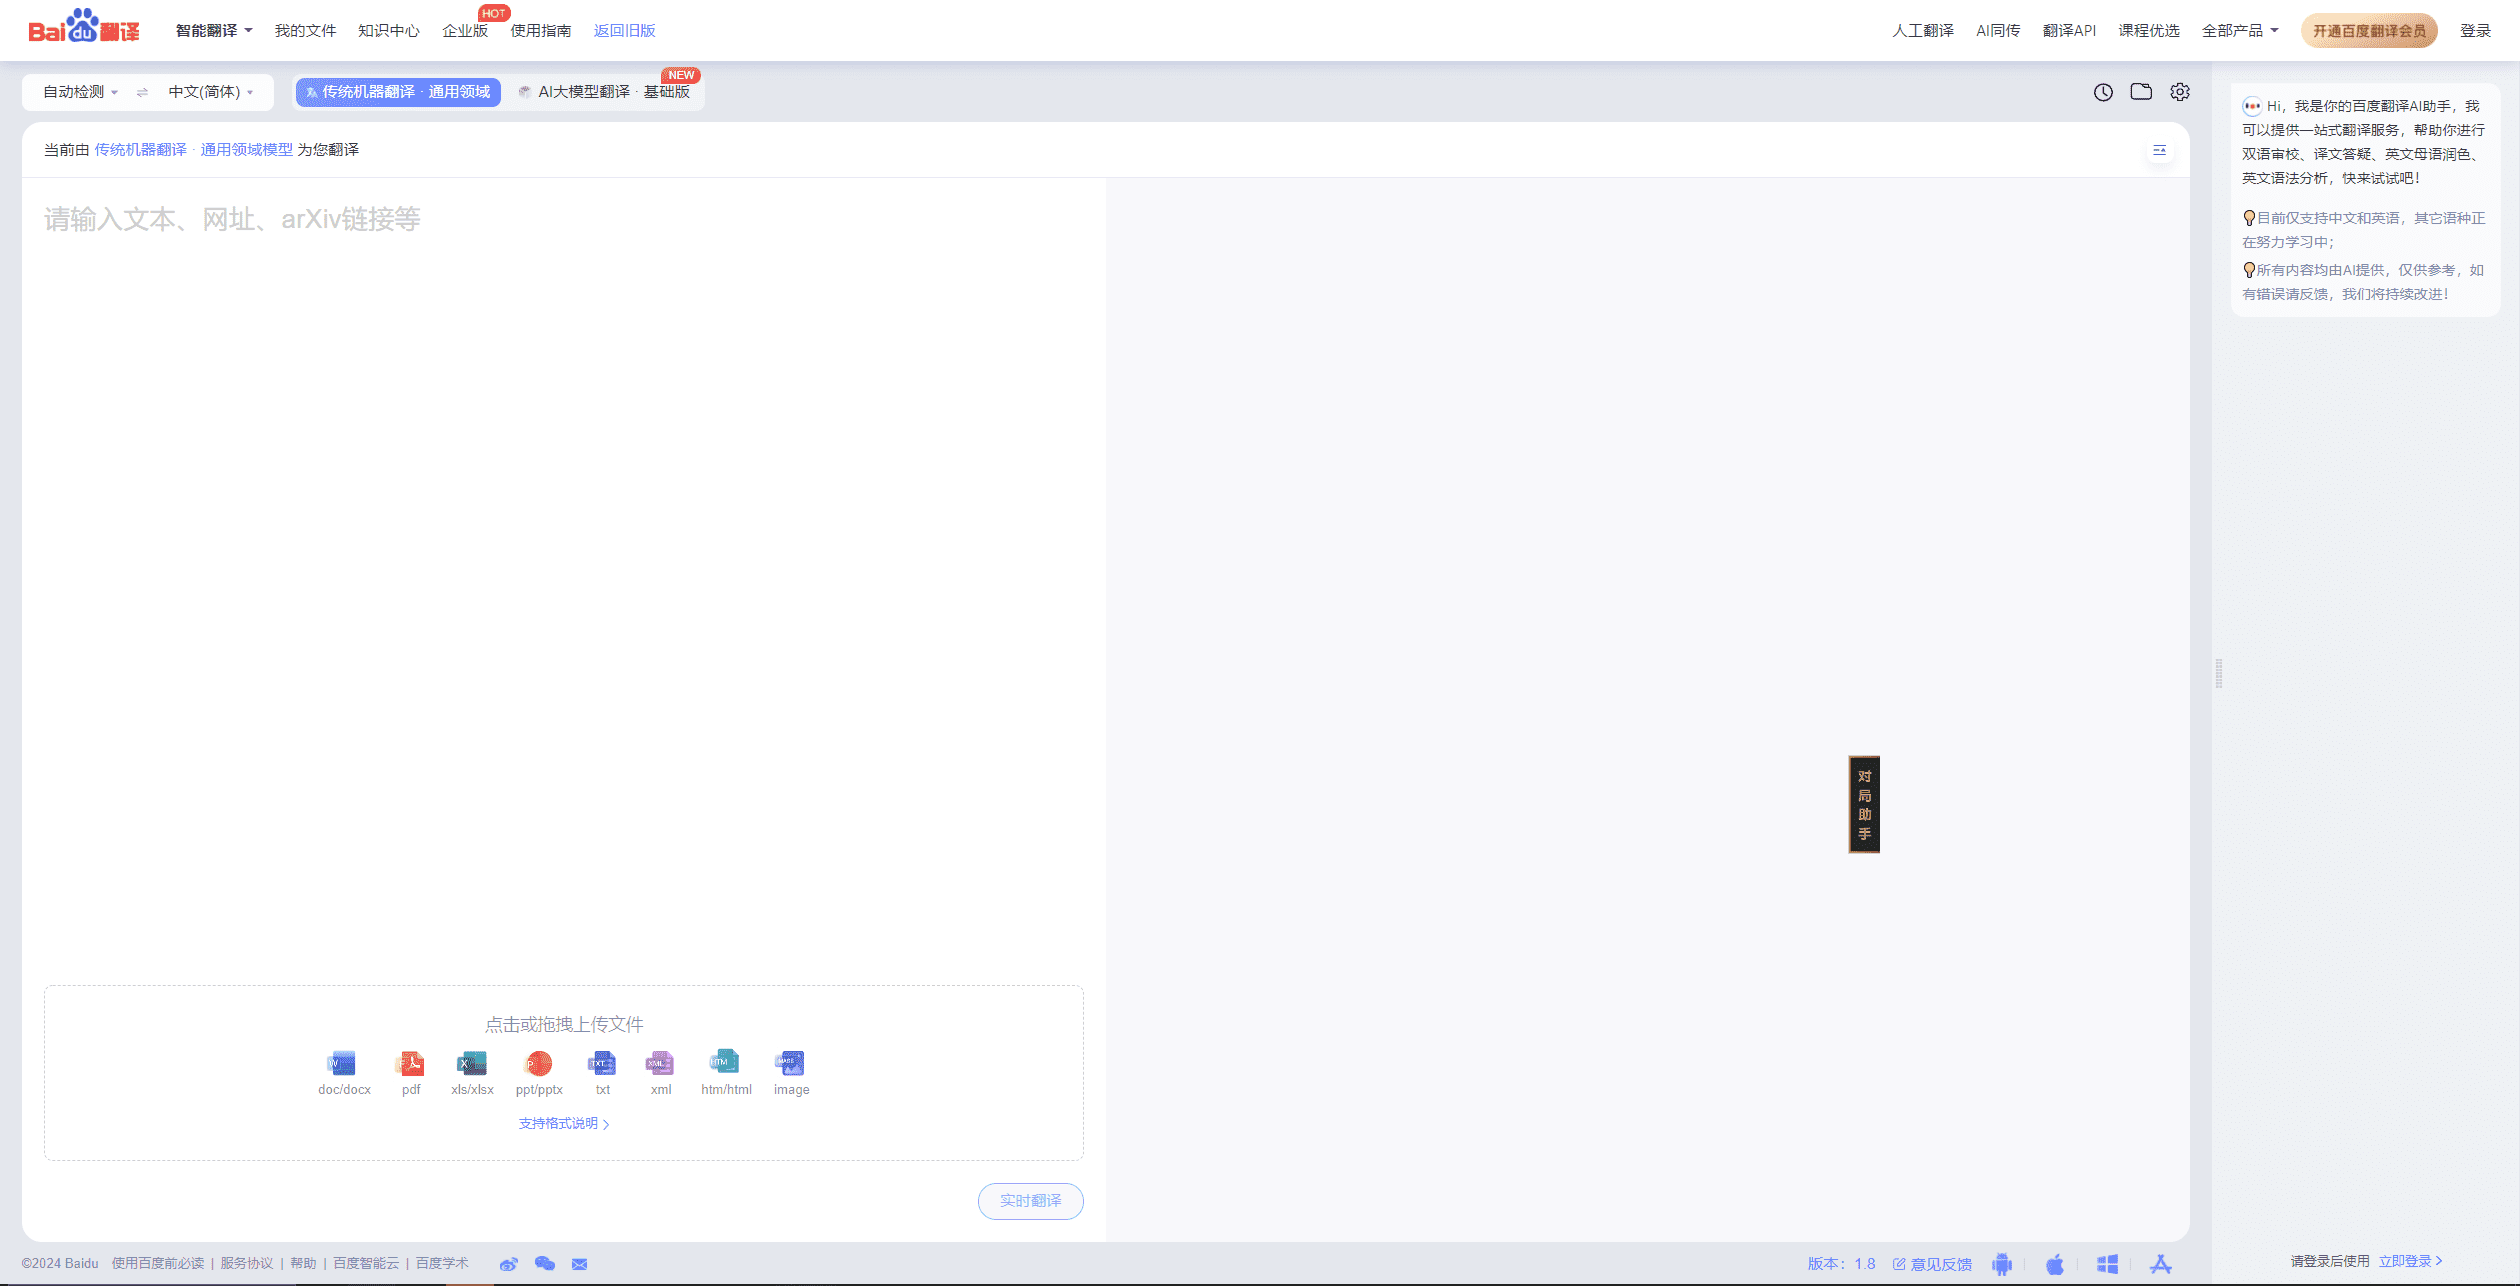Click the 实时翻译 button

(1030, 1201)
